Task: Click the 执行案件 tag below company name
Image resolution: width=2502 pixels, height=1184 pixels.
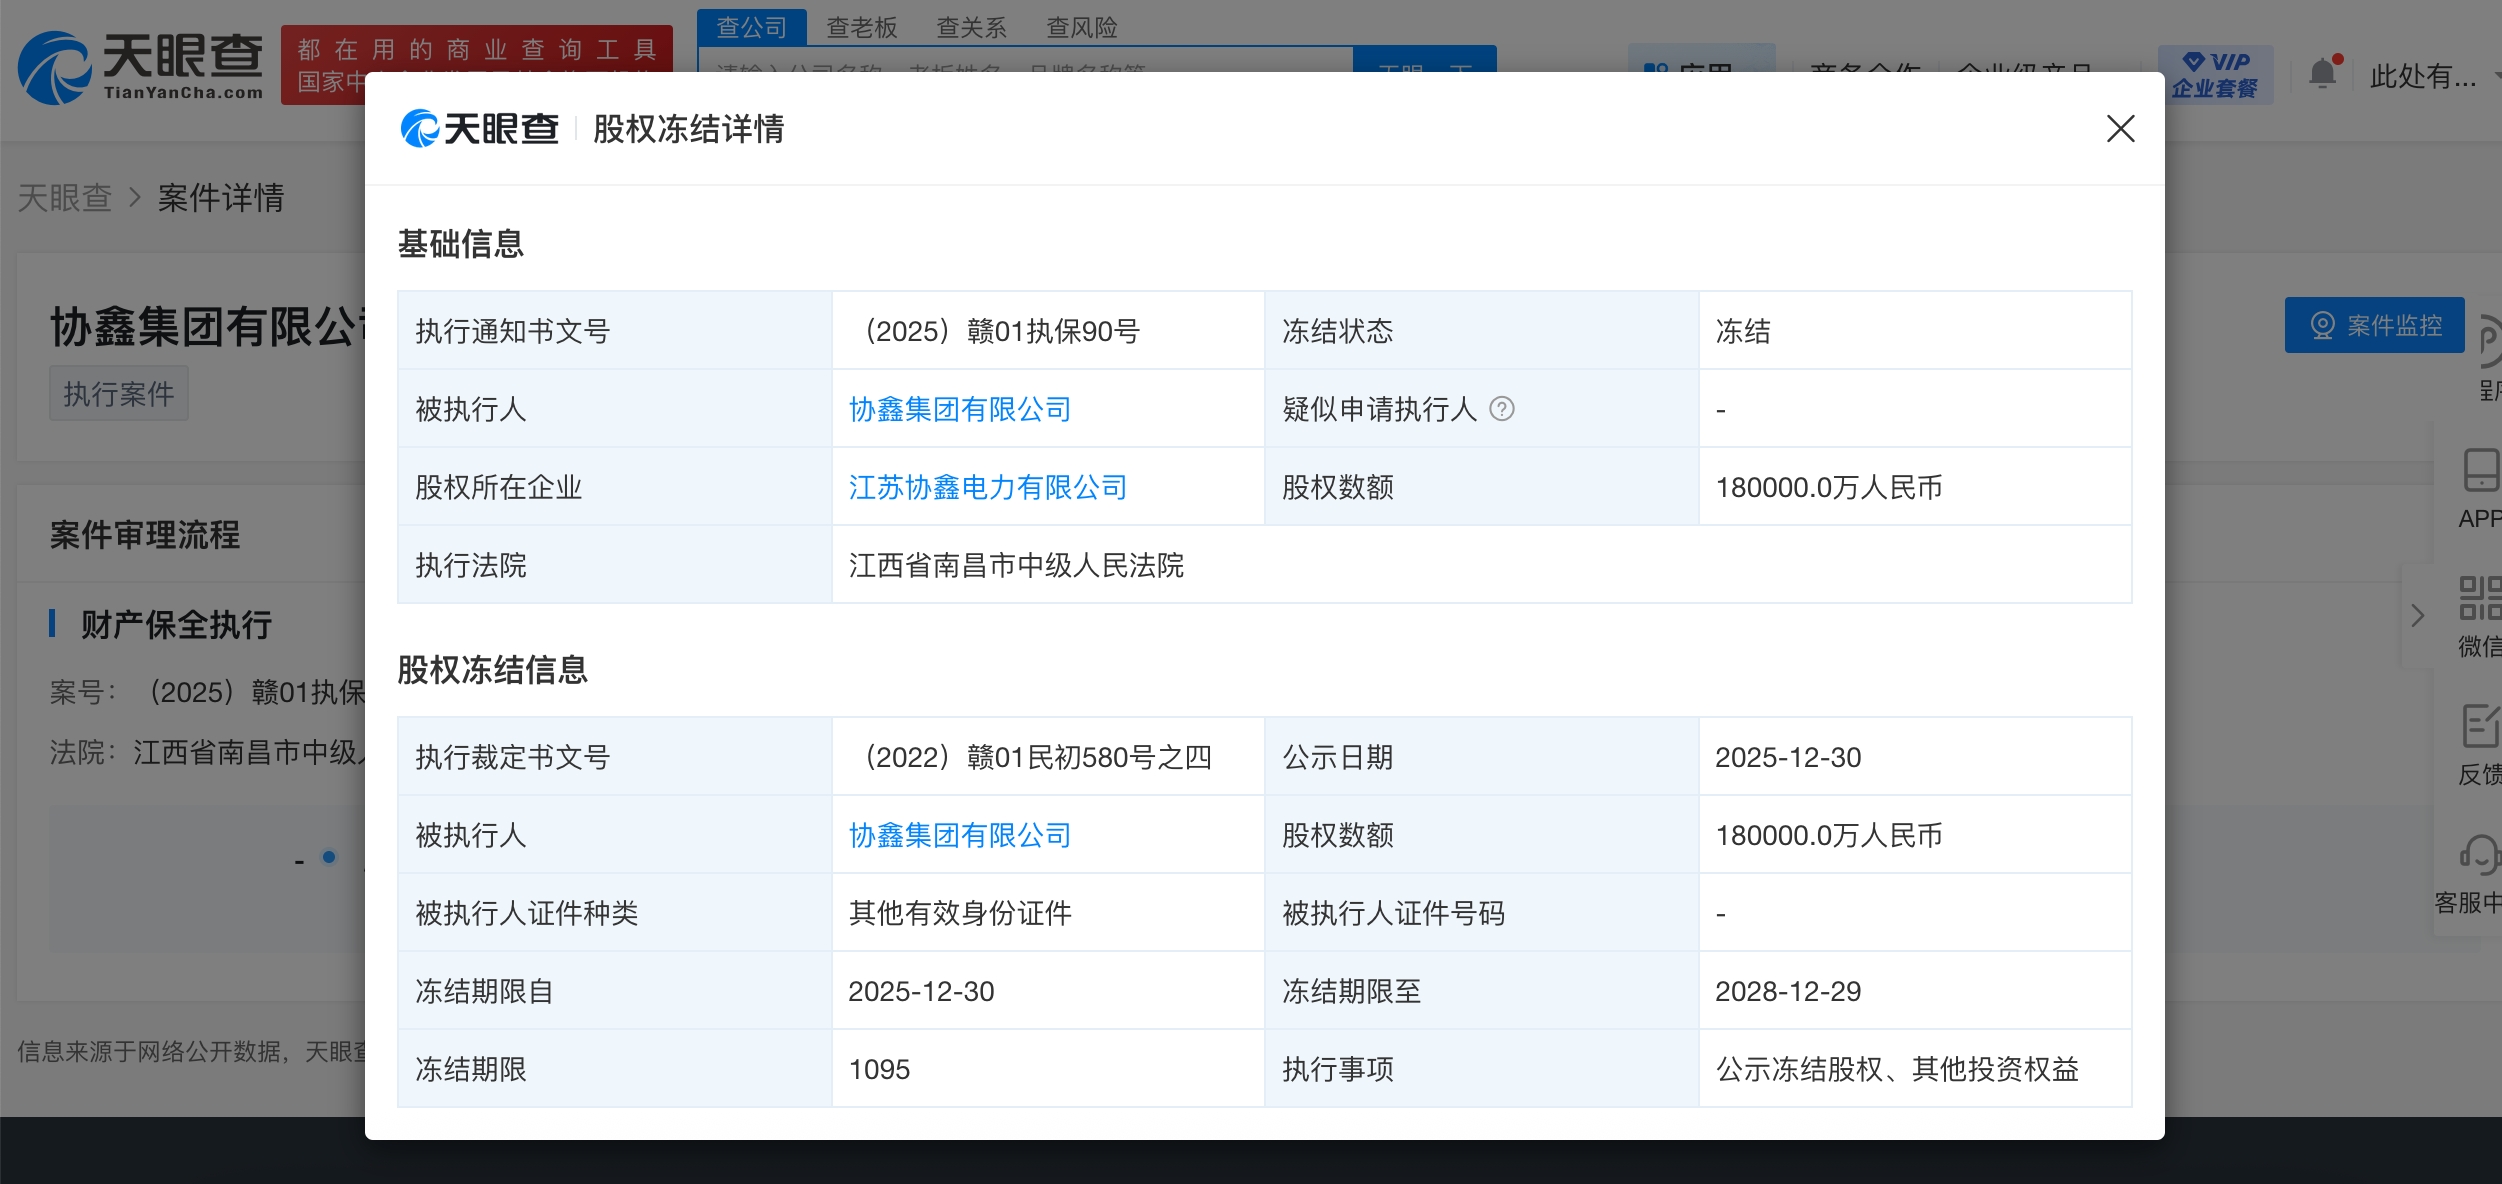Action: click(x=118, y=393)
